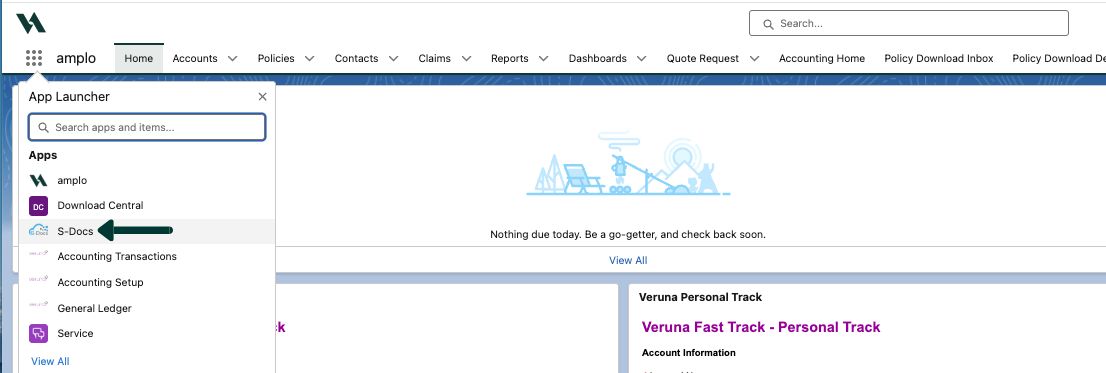Open the Reports tab
The width and height of the screenshot is (1106, 373).
tap(509, 59)
